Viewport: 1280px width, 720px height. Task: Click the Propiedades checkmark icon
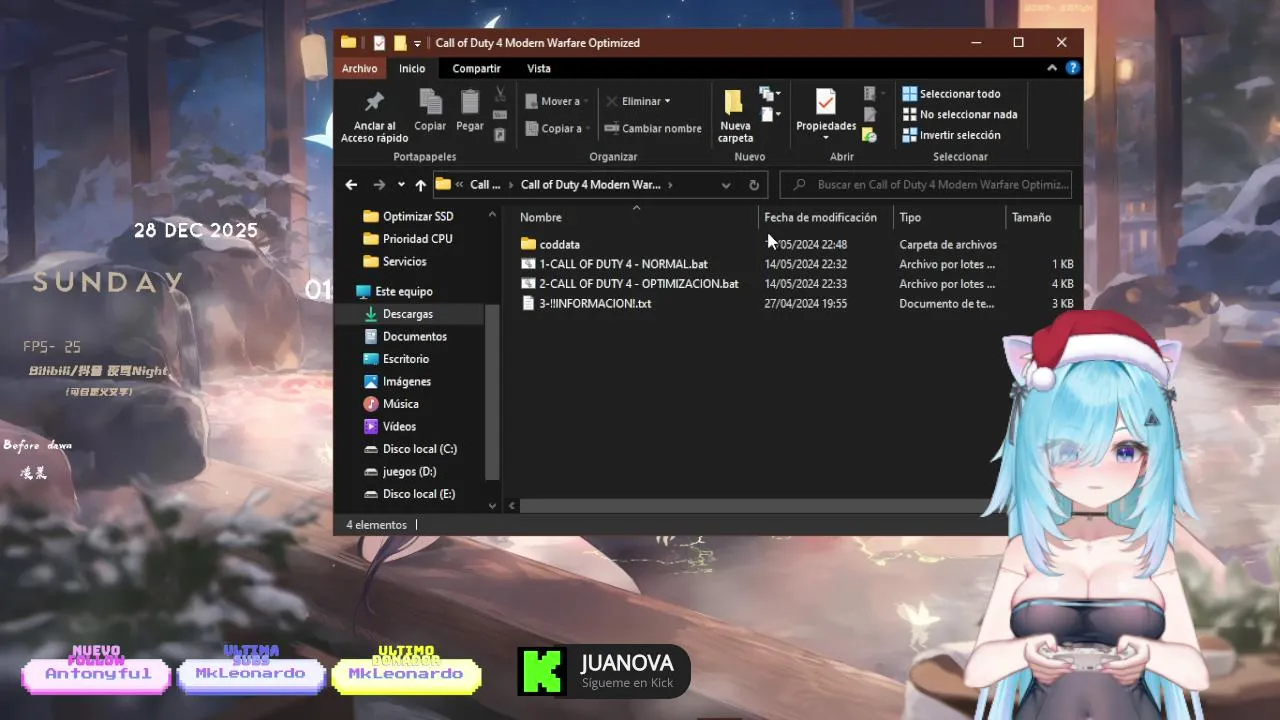coord(826,102)
